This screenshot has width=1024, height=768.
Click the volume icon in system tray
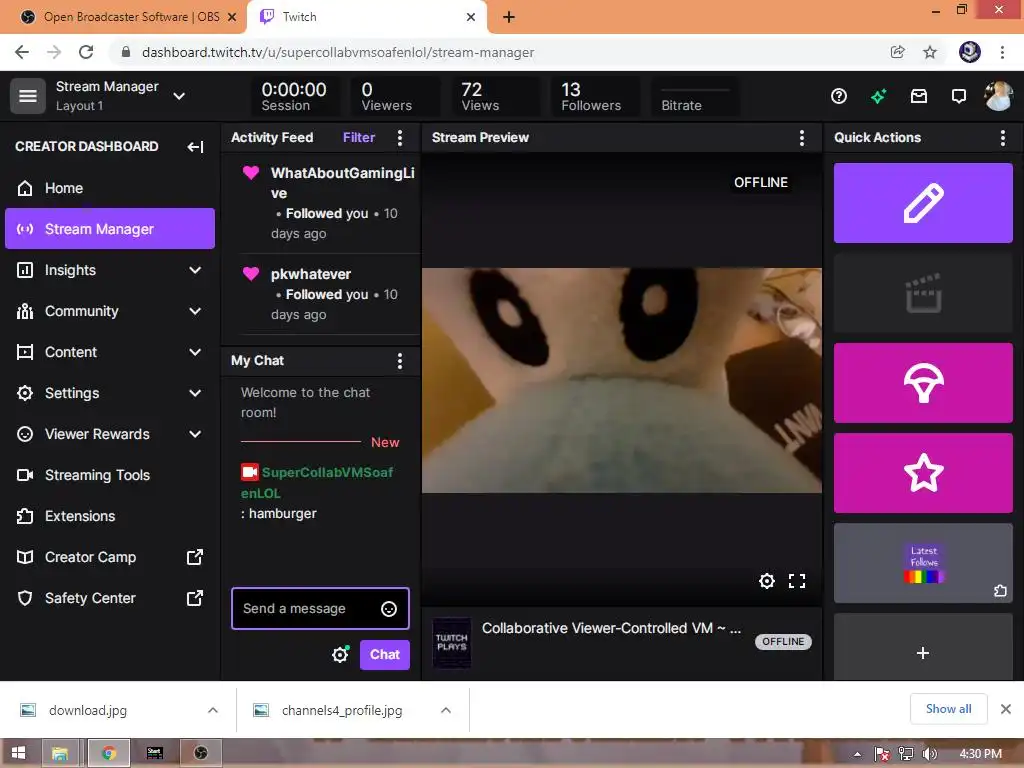coord(929,754)
